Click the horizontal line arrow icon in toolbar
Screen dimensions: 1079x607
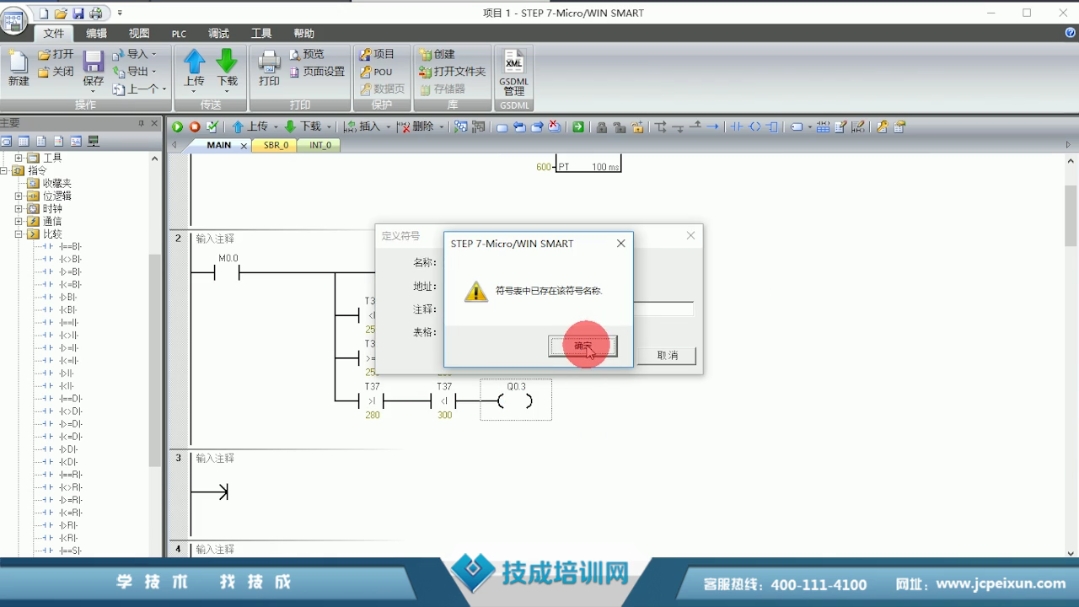point(713,127)
